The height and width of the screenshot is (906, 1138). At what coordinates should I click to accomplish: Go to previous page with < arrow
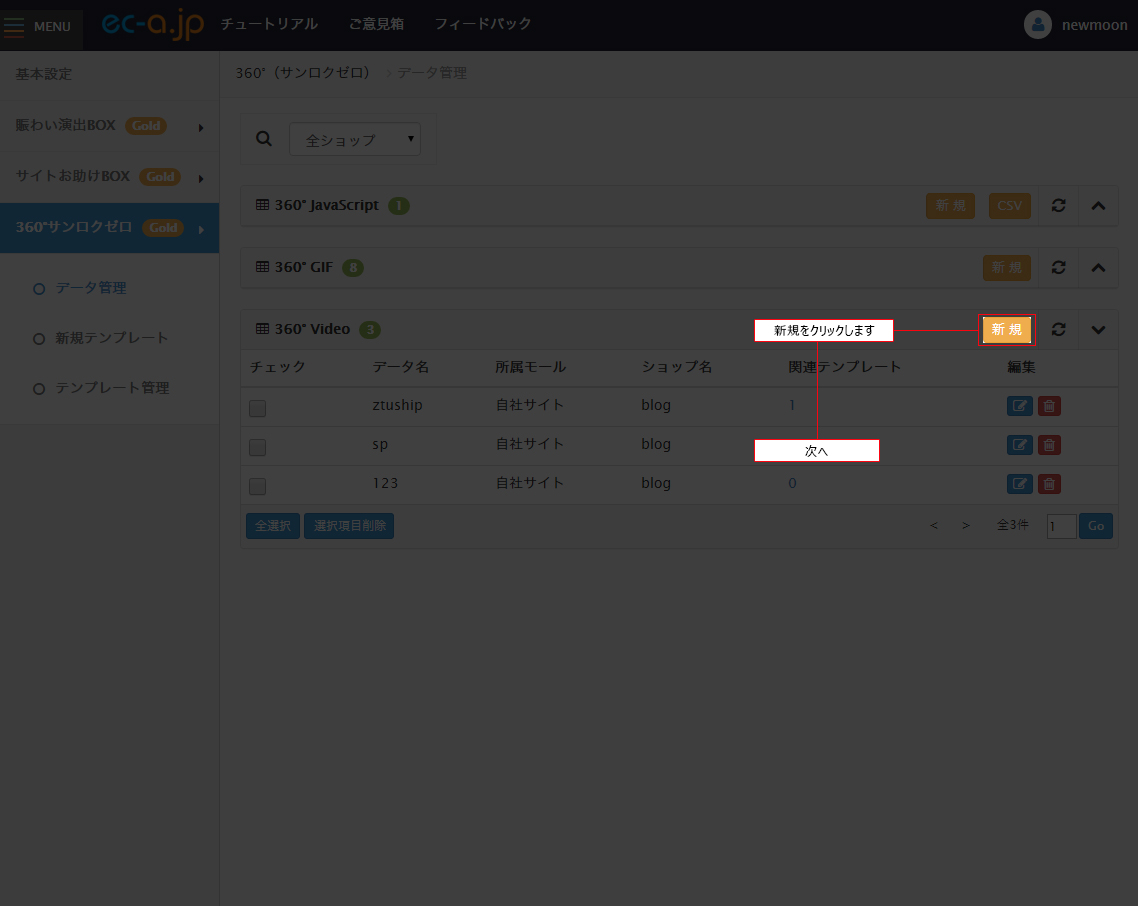pyautogui.click(x=934, y=526)
